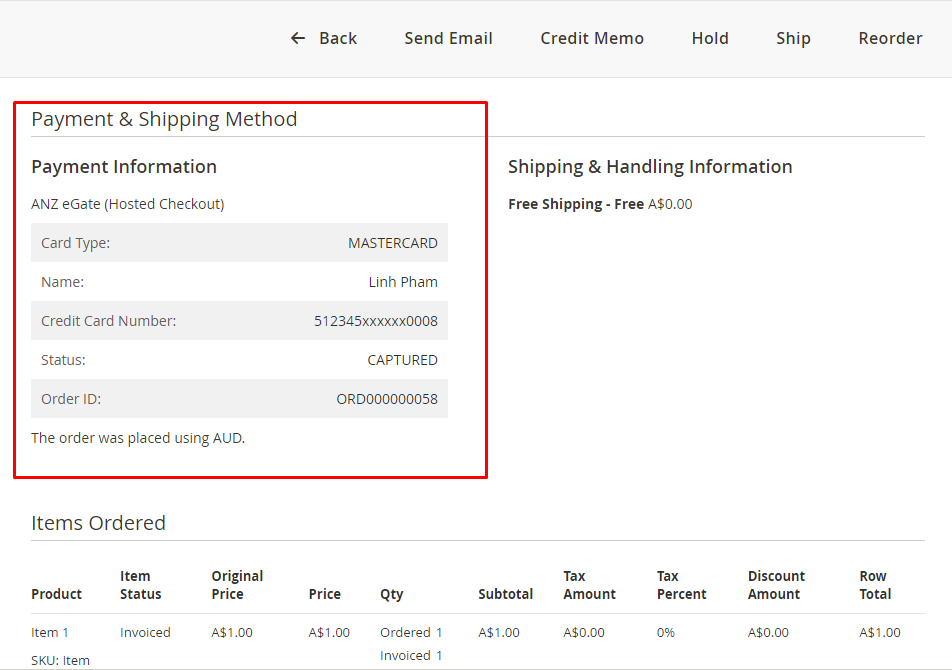Click the MASTERCARD card type value
The width and height of the screenshot is (952, 670).
tap(392, 243)
